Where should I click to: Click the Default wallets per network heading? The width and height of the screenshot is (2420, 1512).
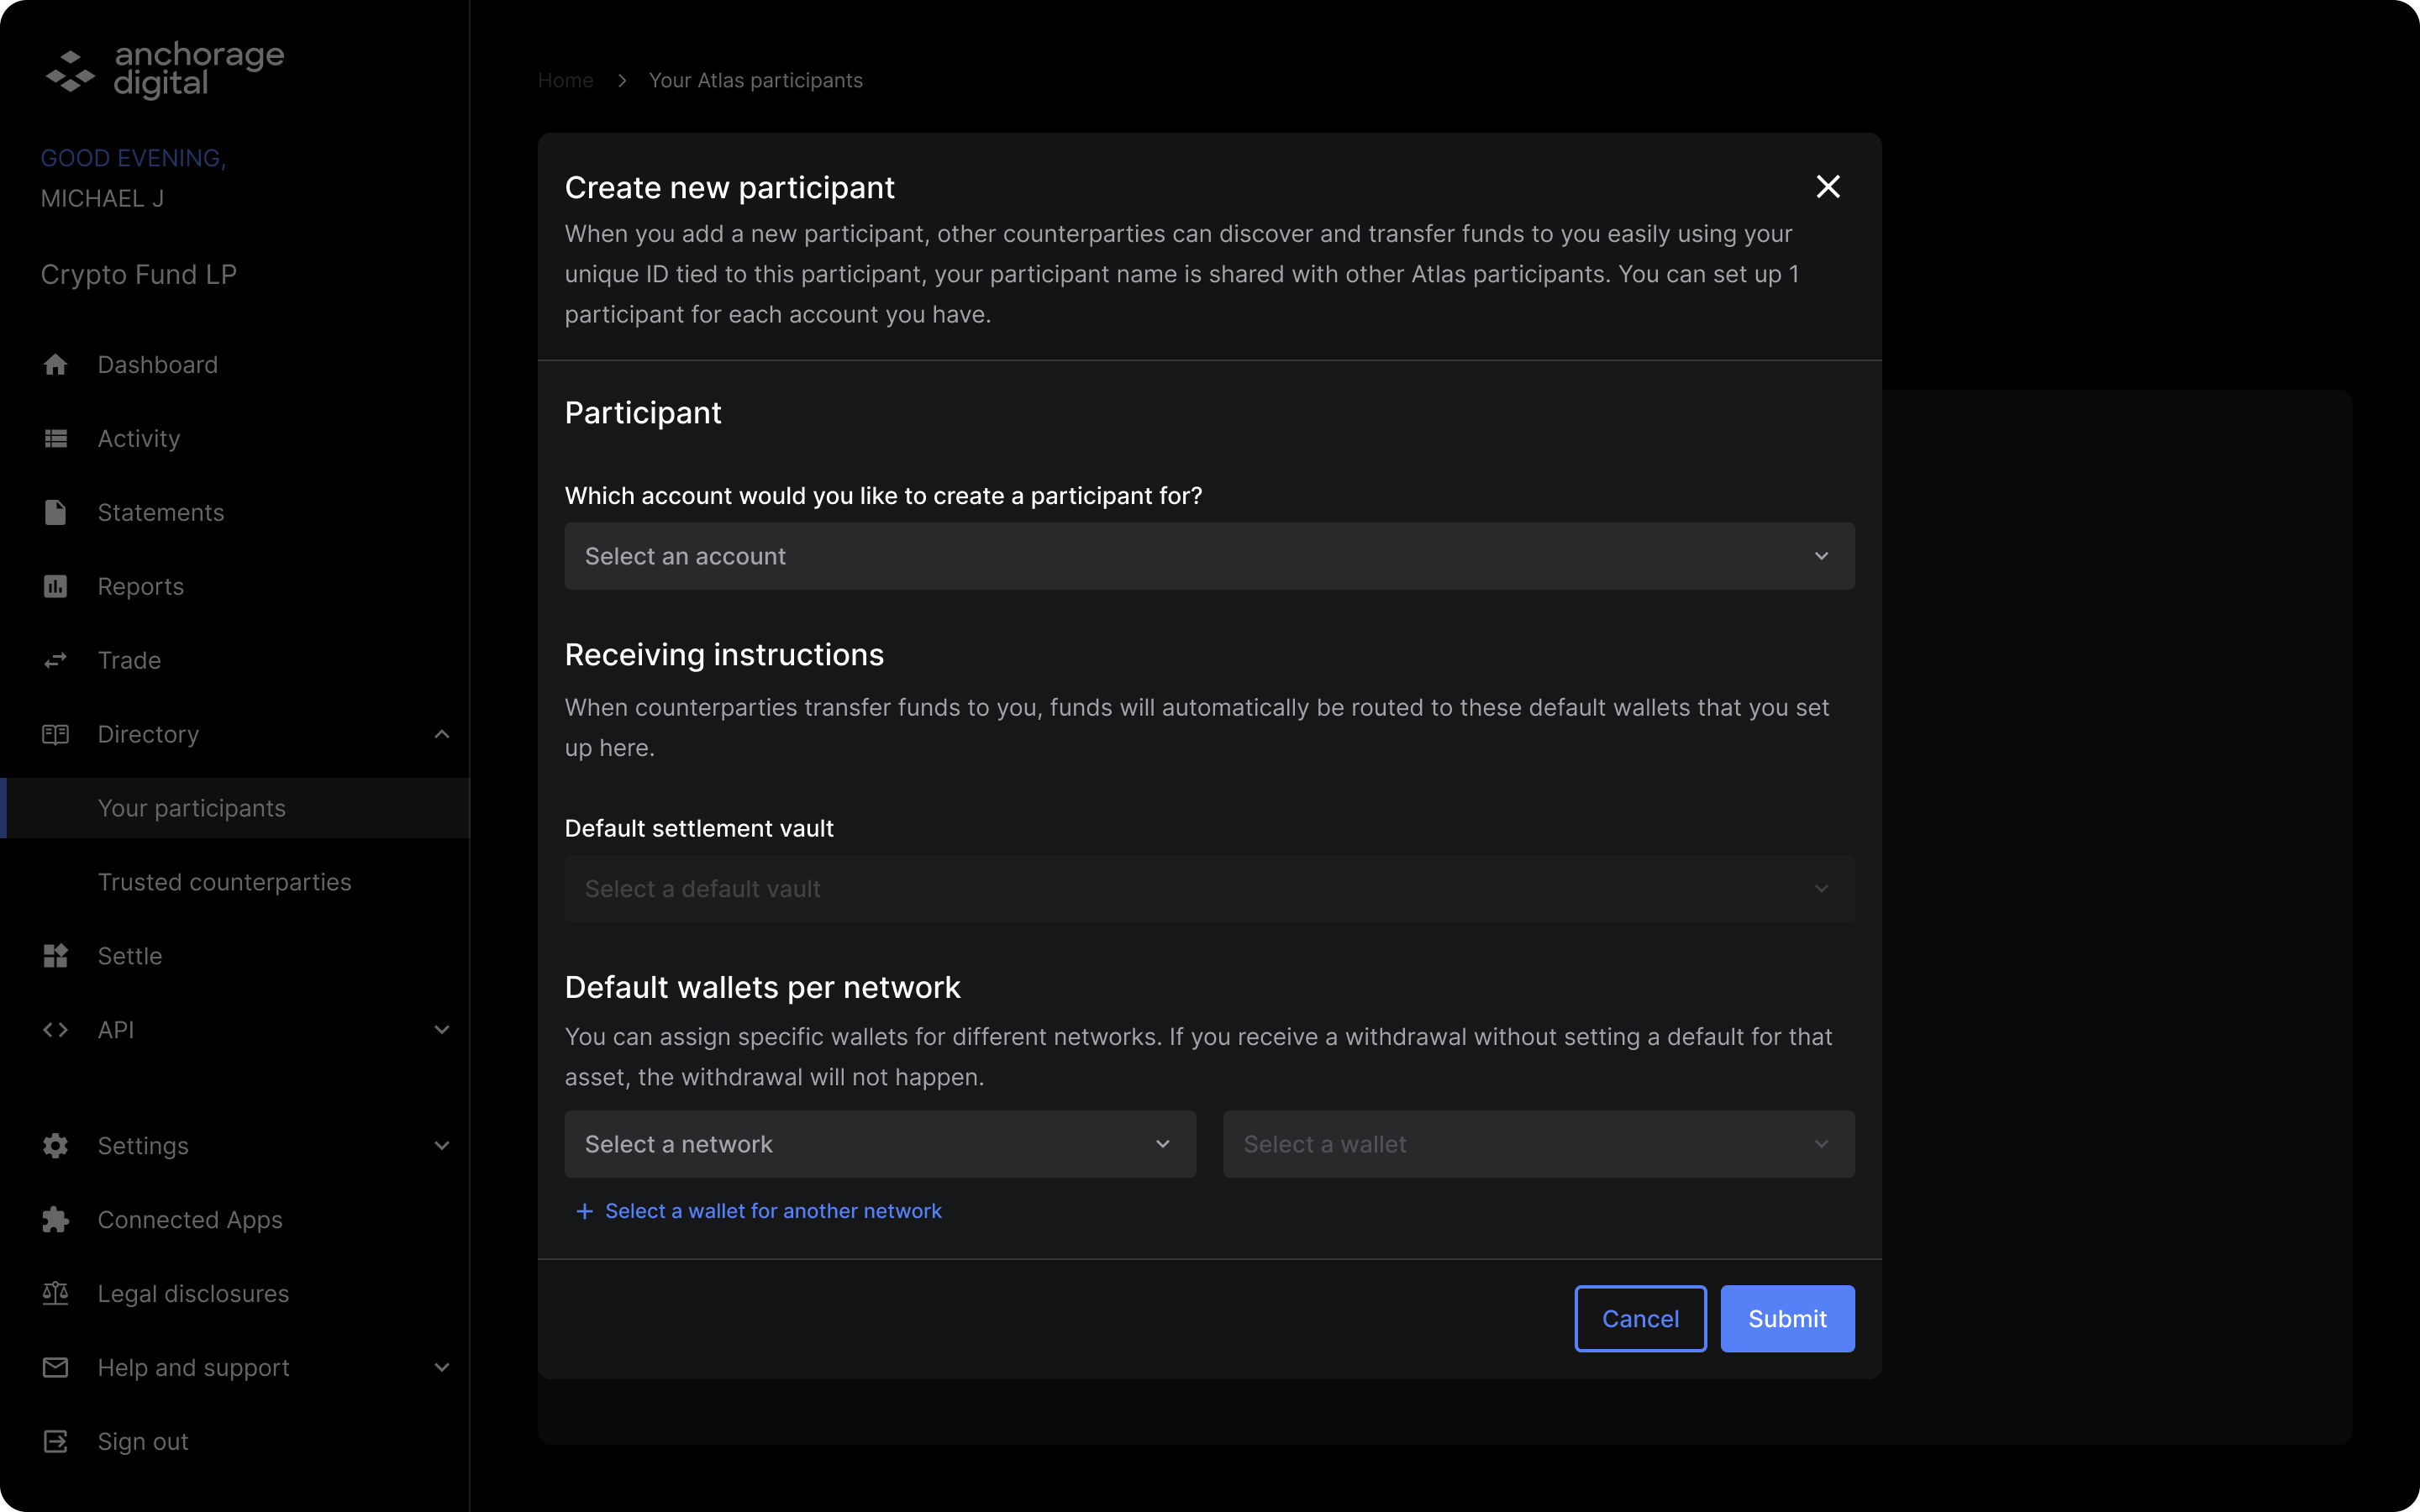(762, 988)
